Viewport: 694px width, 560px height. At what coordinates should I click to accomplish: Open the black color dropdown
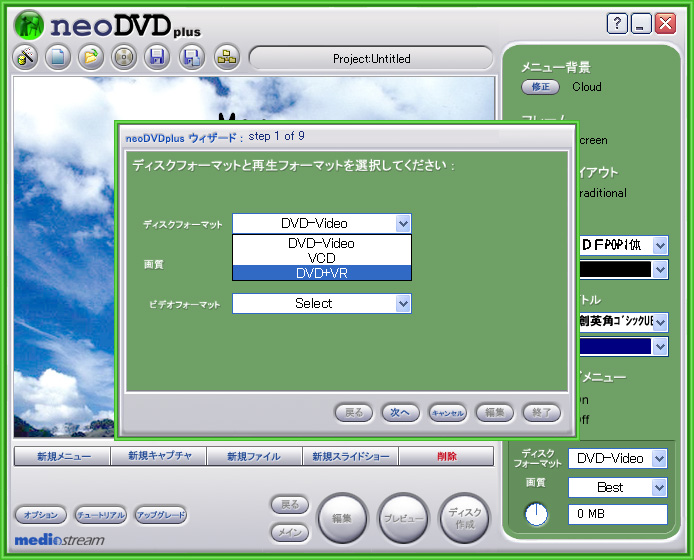click(x=660, y=270)
